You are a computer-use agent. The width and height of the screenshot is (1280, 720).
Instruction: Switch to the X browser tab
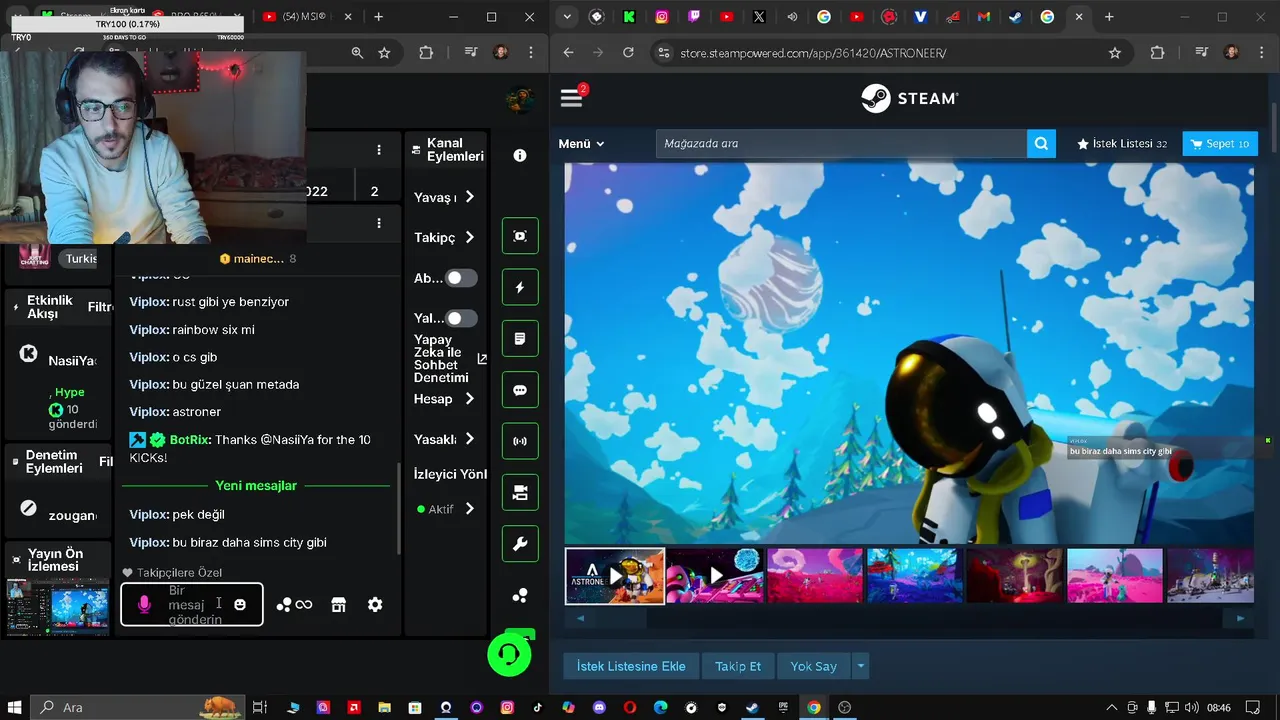click(x=759, y=17)
